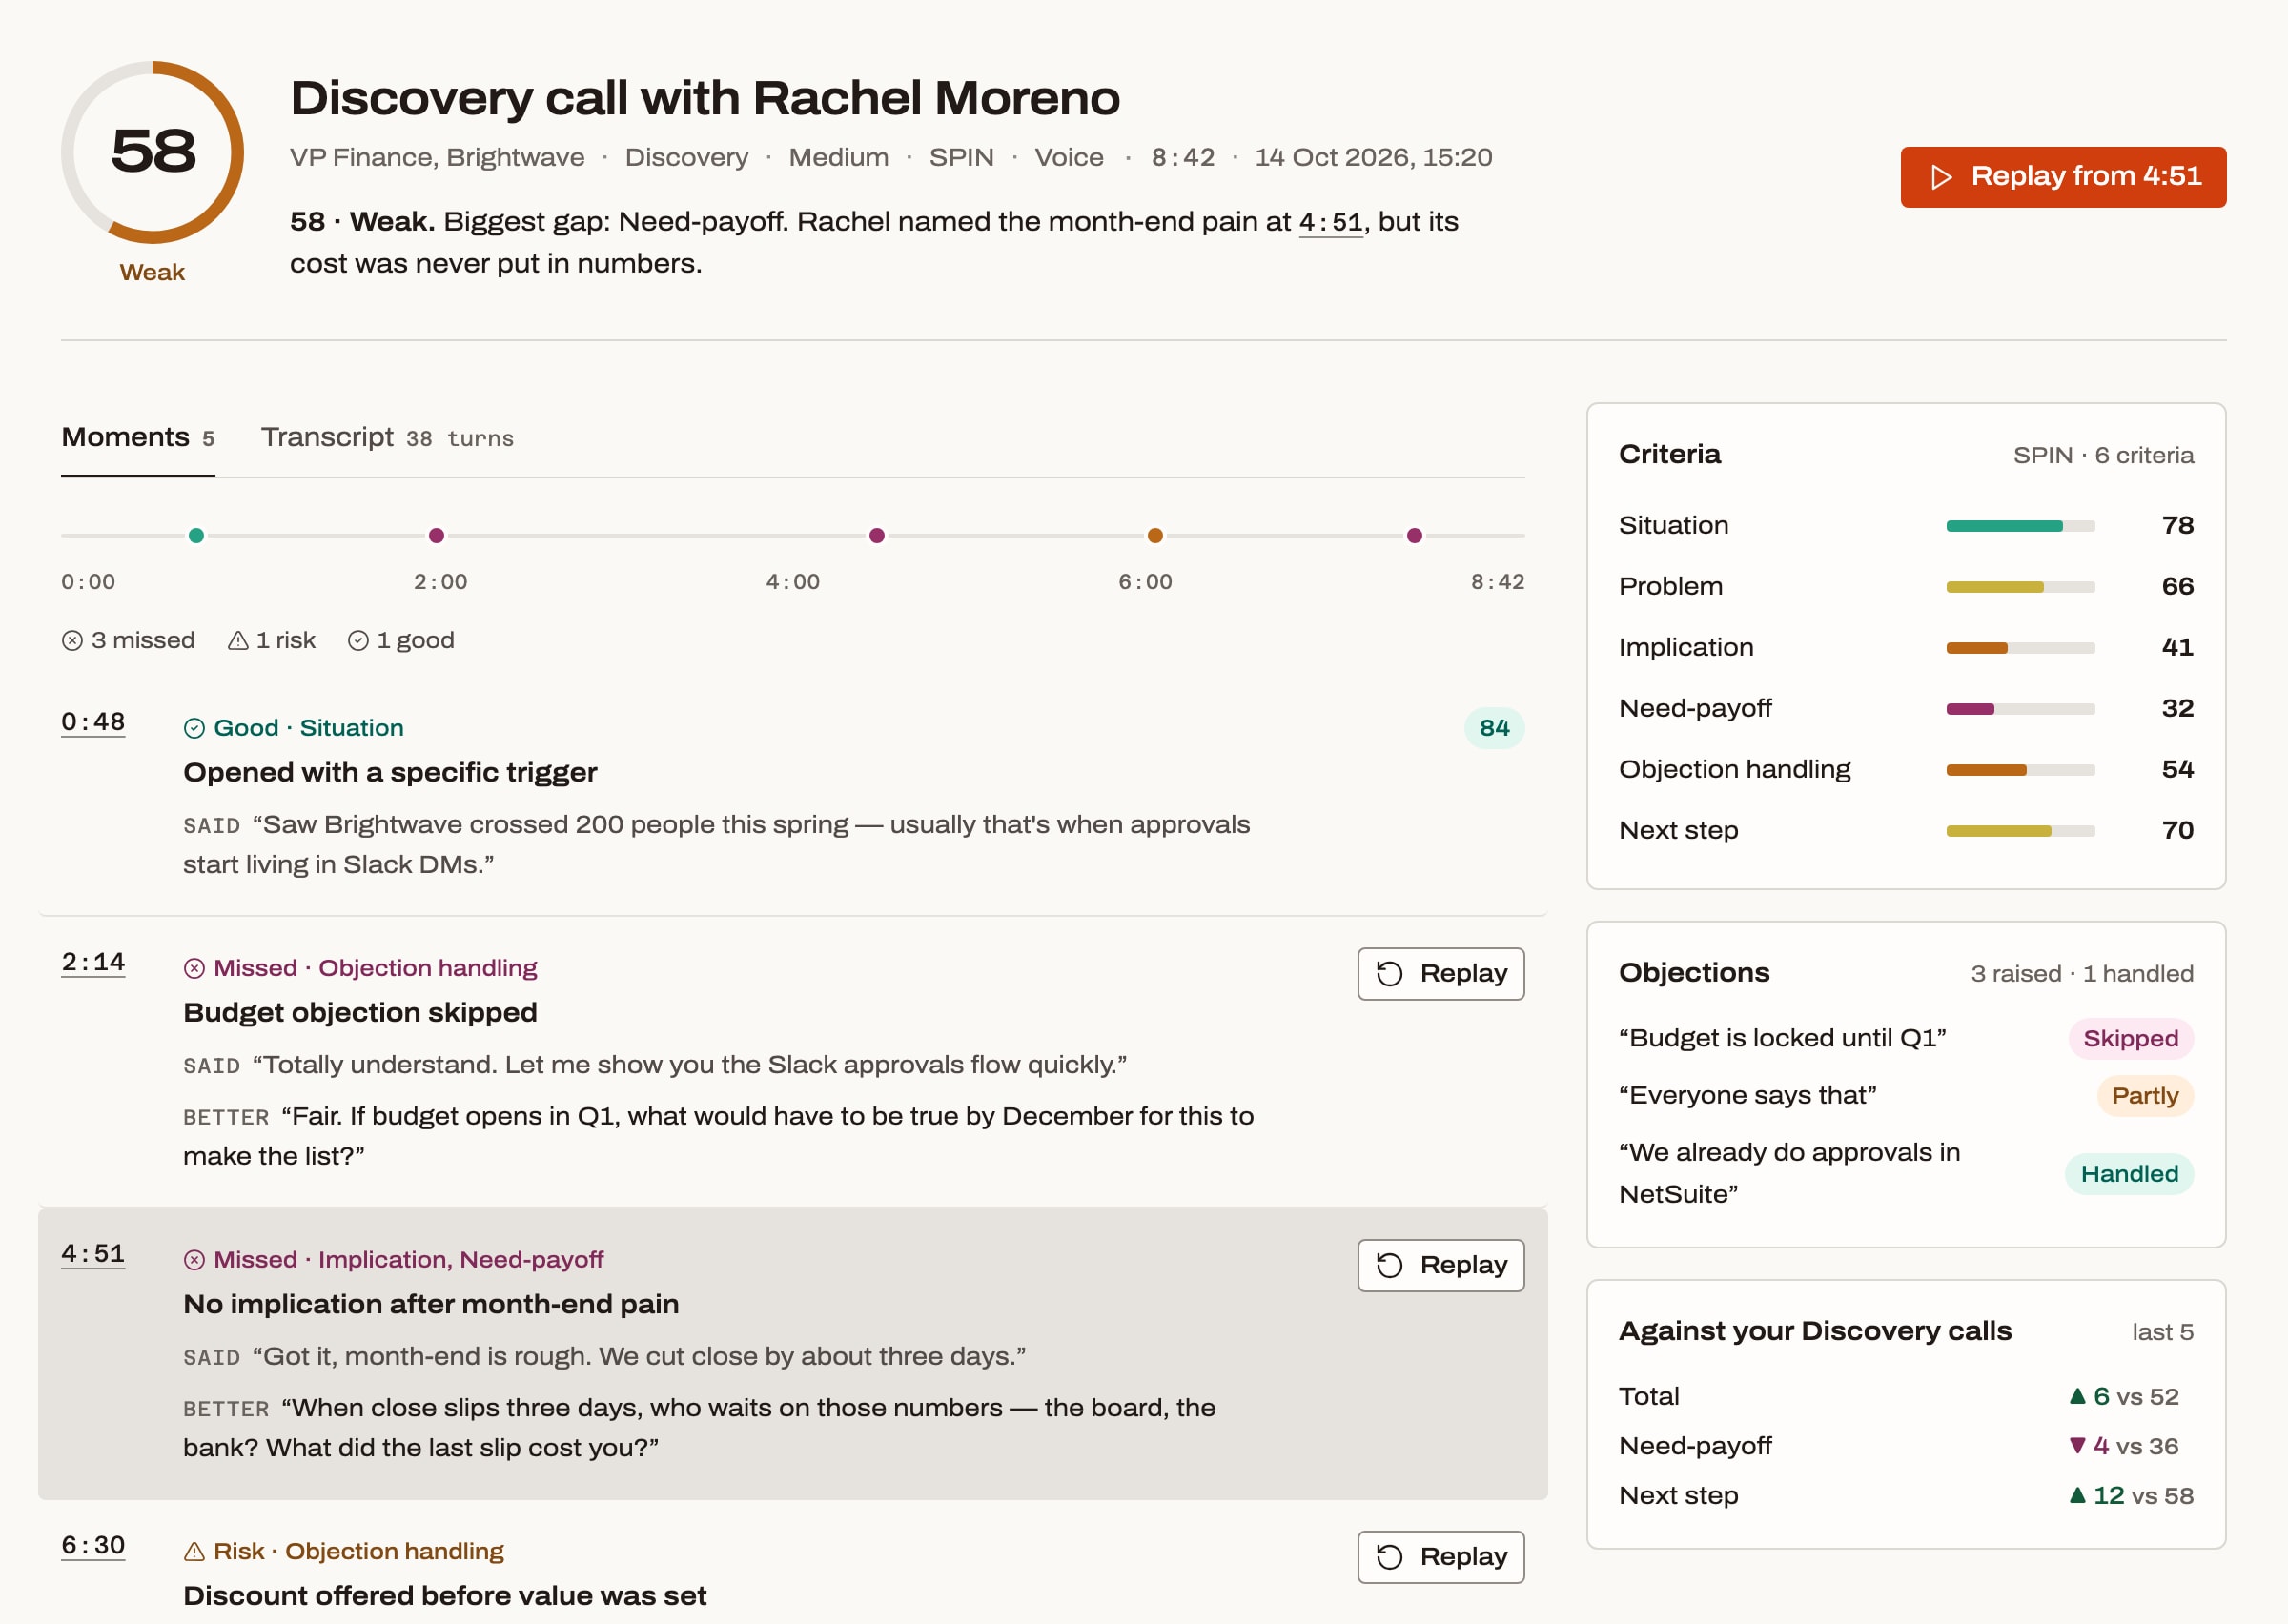Click the Replay from 4:51 button
2288x1624 pixels.
2062,177
